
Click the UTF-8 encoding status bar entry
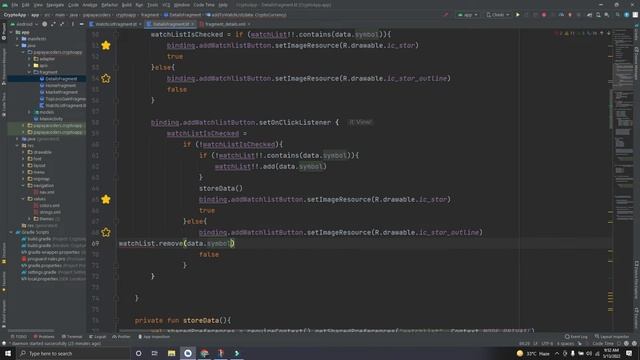[x=547, y=343]
